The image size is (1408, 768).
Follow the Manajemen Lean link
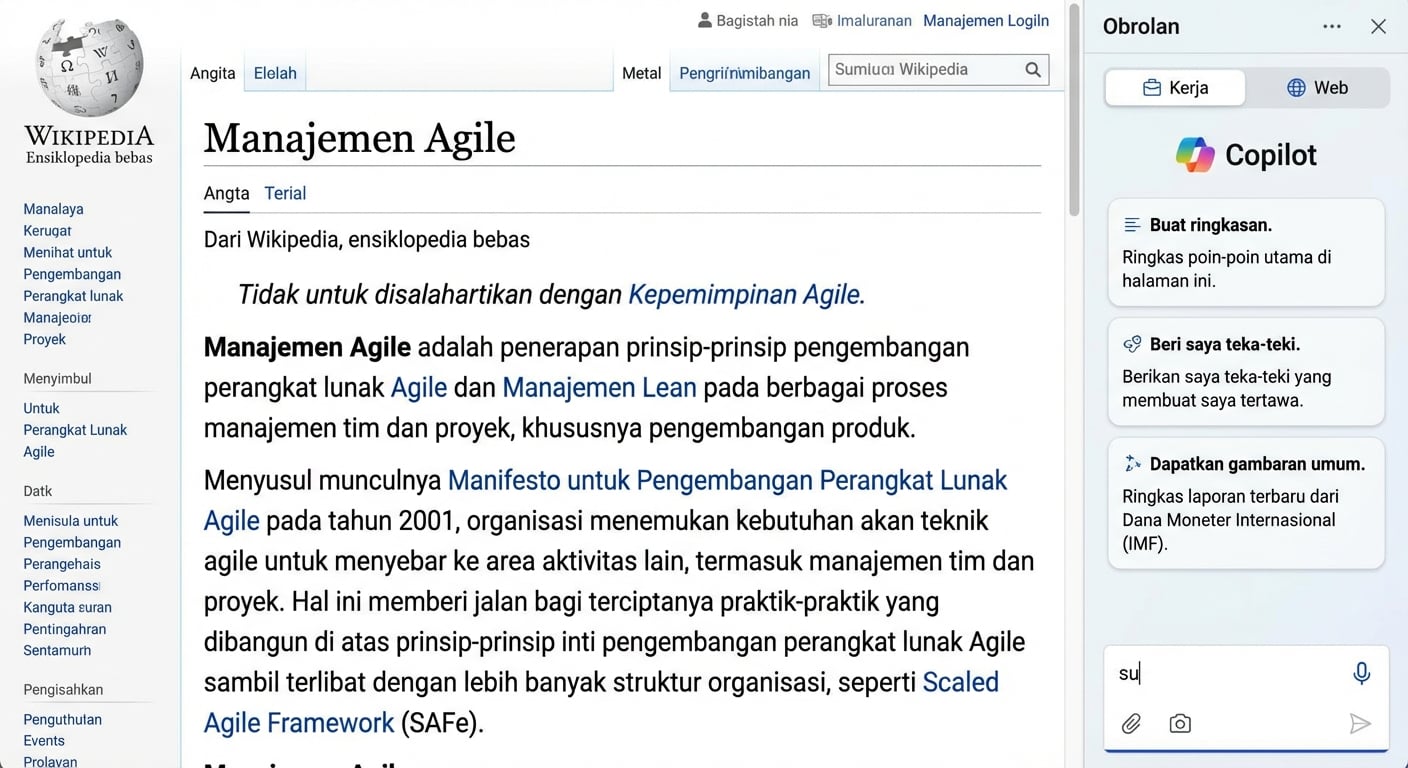tap(599, 387)
